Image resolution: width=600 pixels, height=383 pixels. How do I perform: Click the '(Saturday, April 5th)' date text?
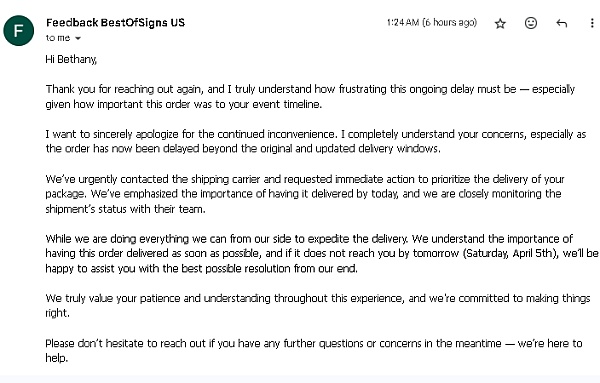[x=511, y=253]
